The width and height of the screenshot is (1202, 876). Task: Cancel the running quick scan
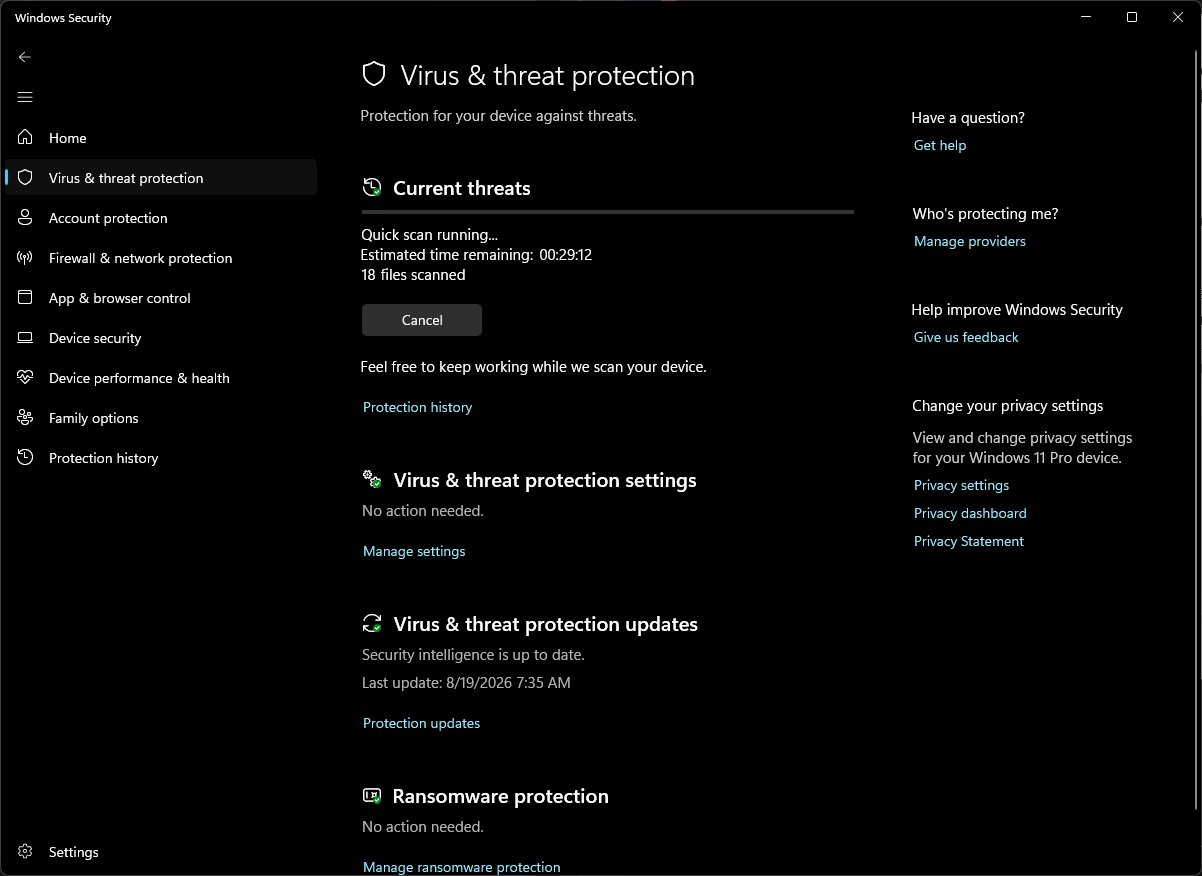[x=422, y=320]
